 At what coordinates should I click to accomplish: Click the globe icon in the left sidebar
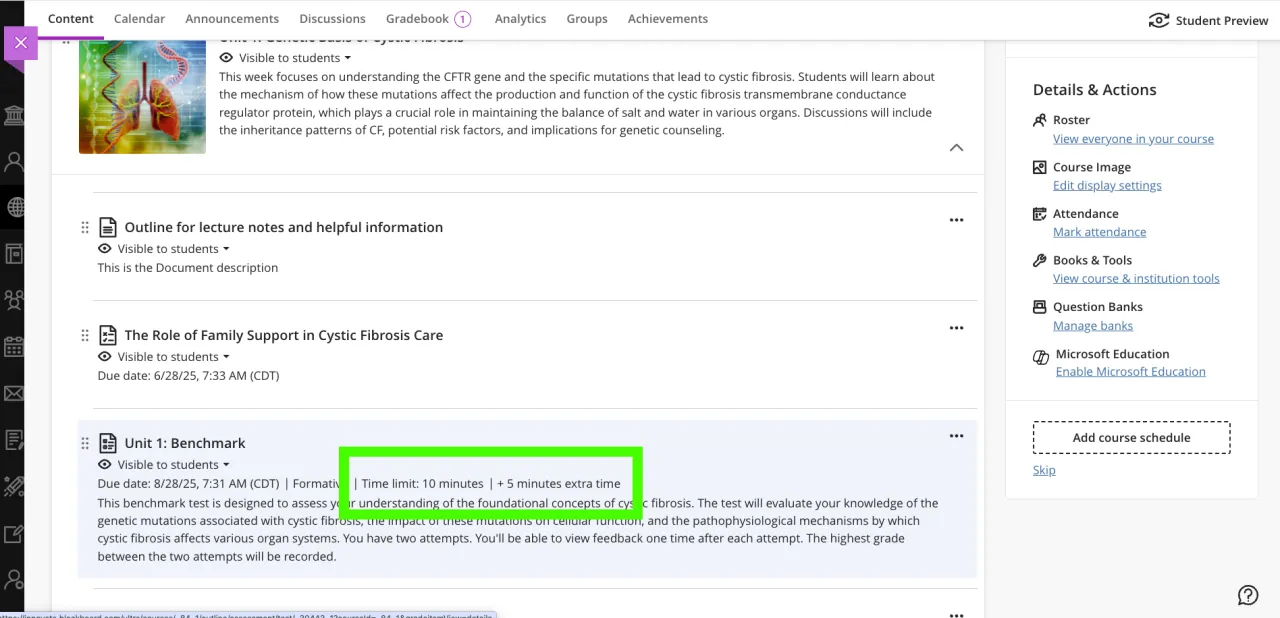tap(14, 207)
